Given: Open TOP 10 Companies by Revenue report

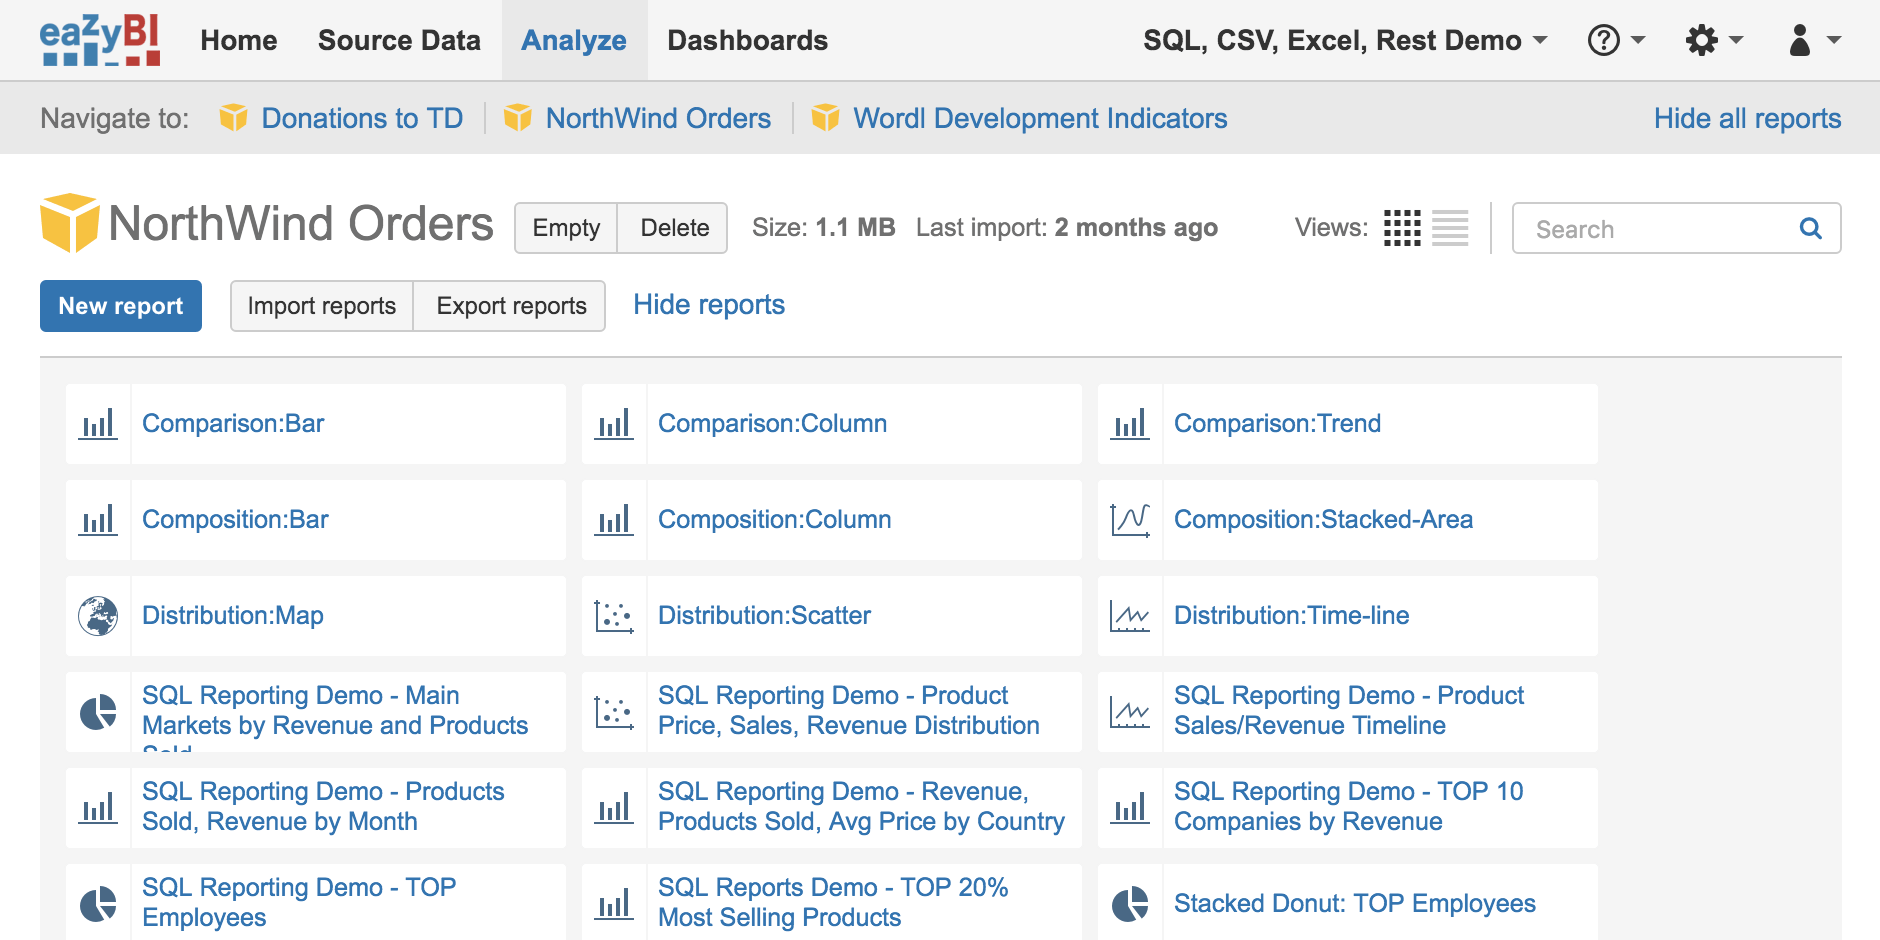Looking at the screenshot, I should pyautogui.click(x=1348, y=806).
